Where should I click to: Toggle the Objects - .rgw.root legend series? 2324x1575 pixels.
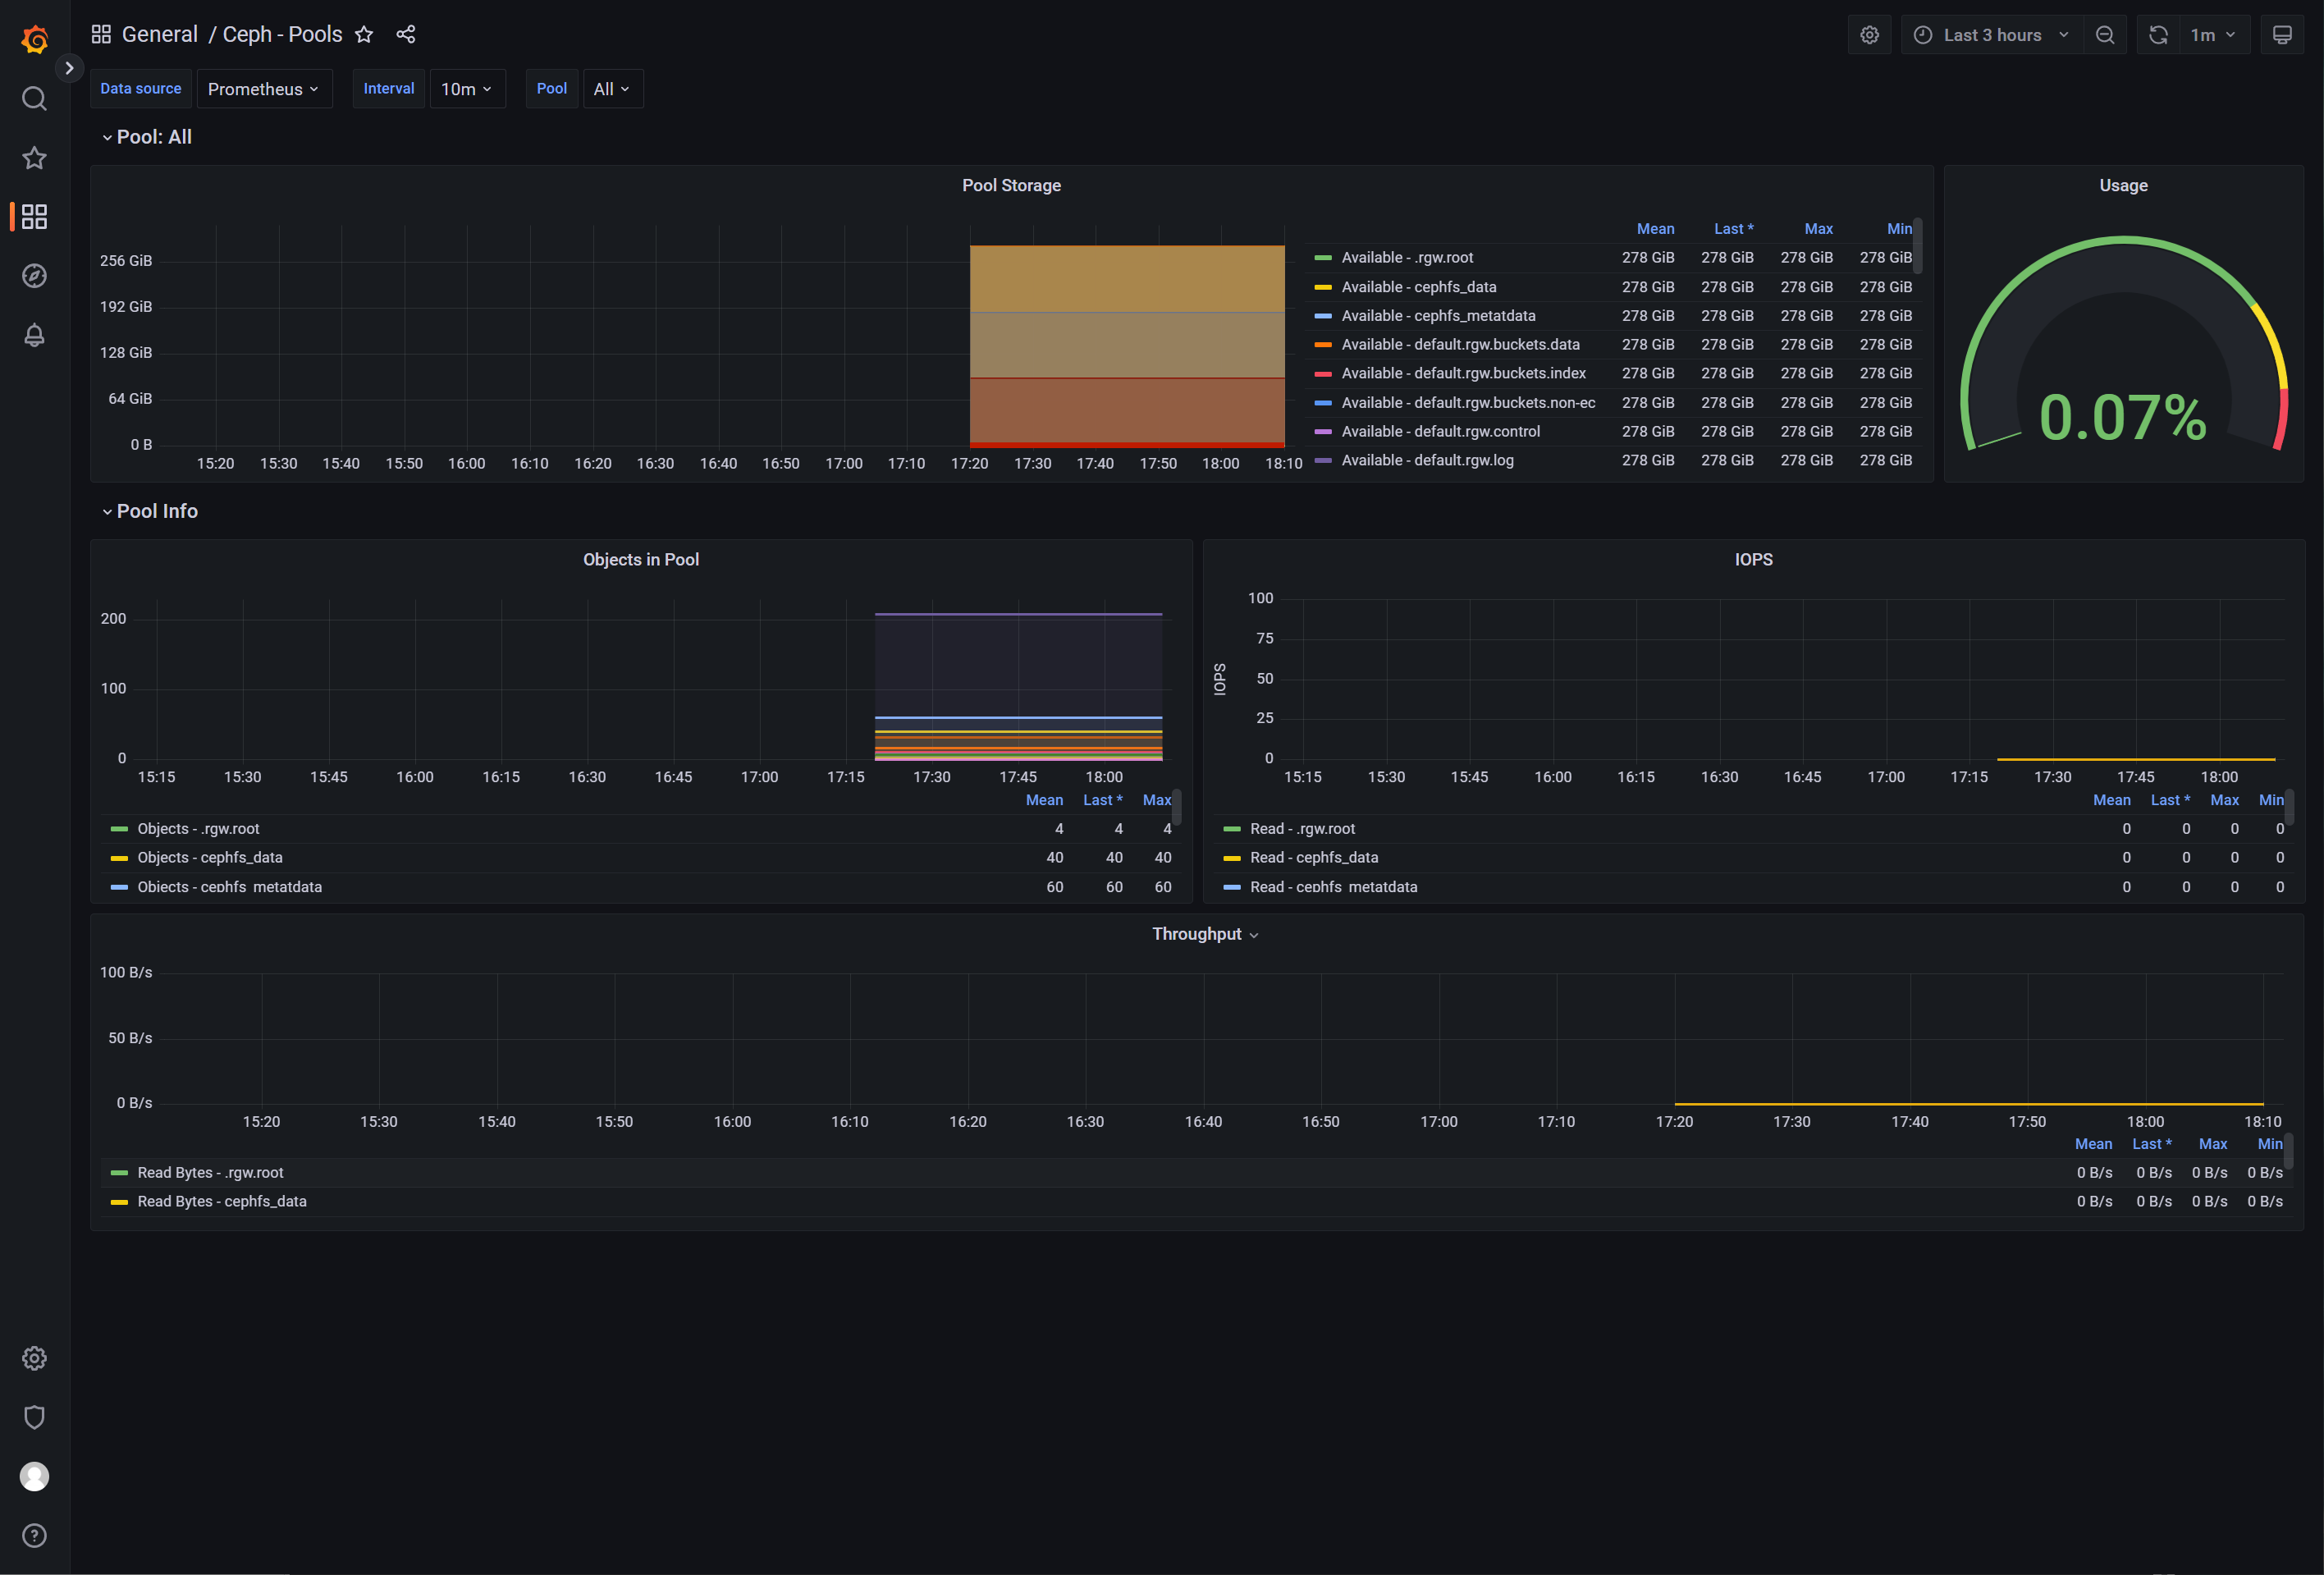click(198, 829)
